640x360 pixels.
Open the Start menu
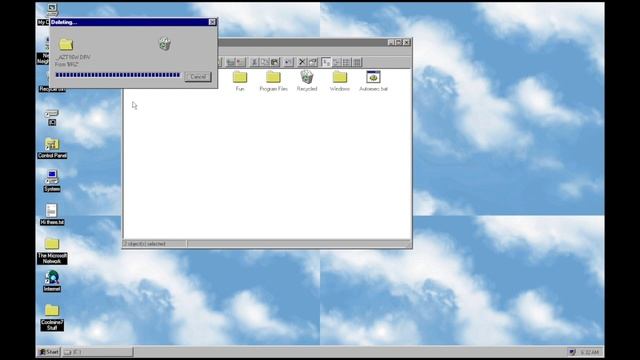click(49, 352)
